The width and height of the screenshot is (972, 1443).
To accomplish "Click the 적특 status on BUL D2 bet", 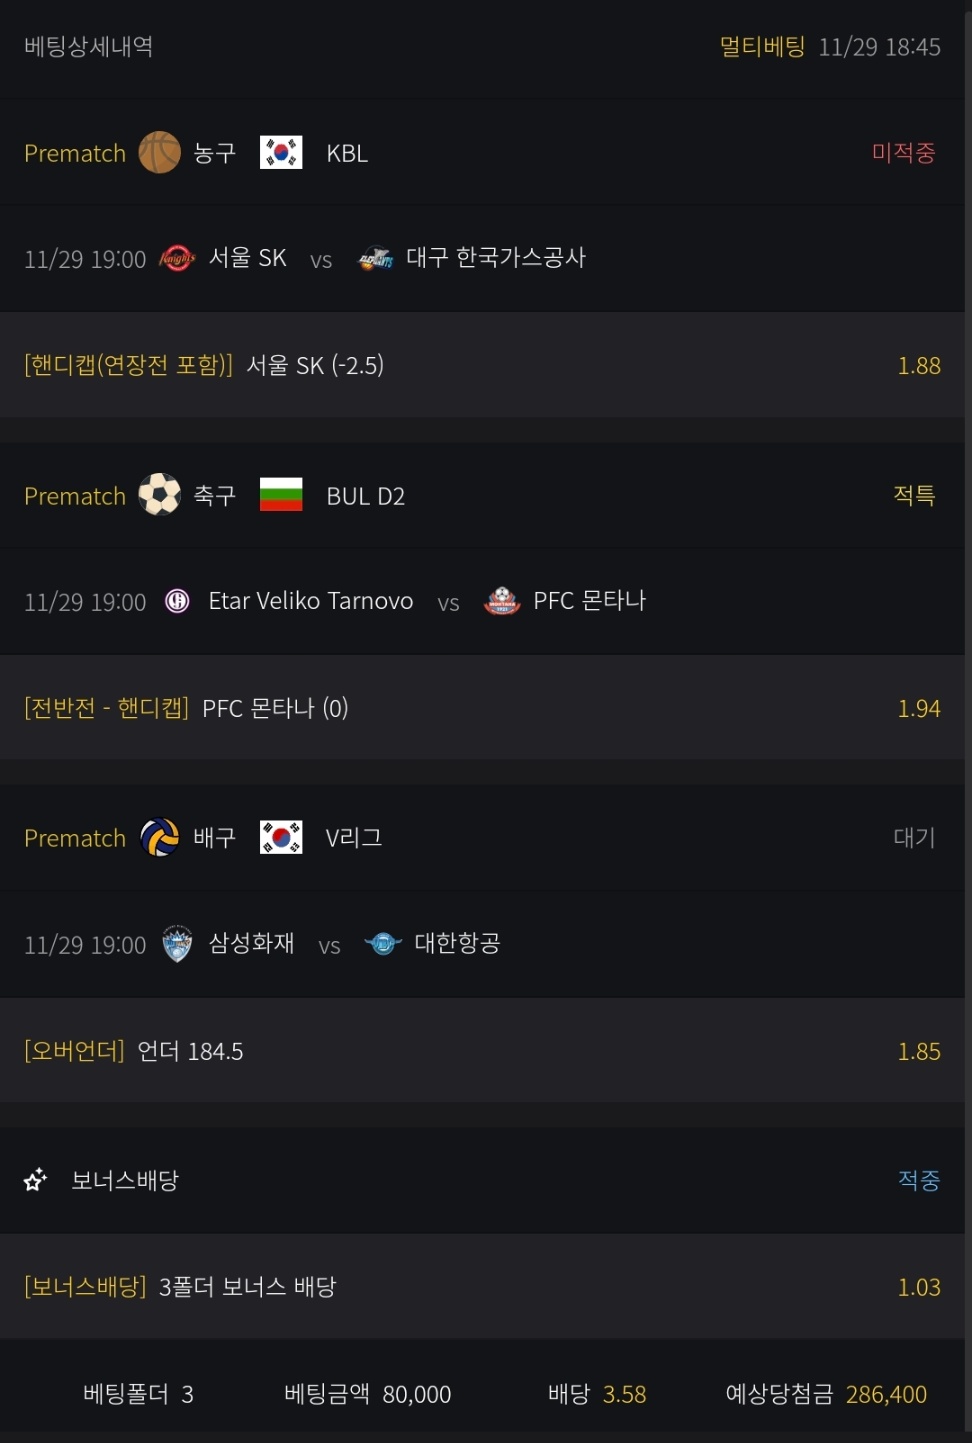I will point(914,495).
